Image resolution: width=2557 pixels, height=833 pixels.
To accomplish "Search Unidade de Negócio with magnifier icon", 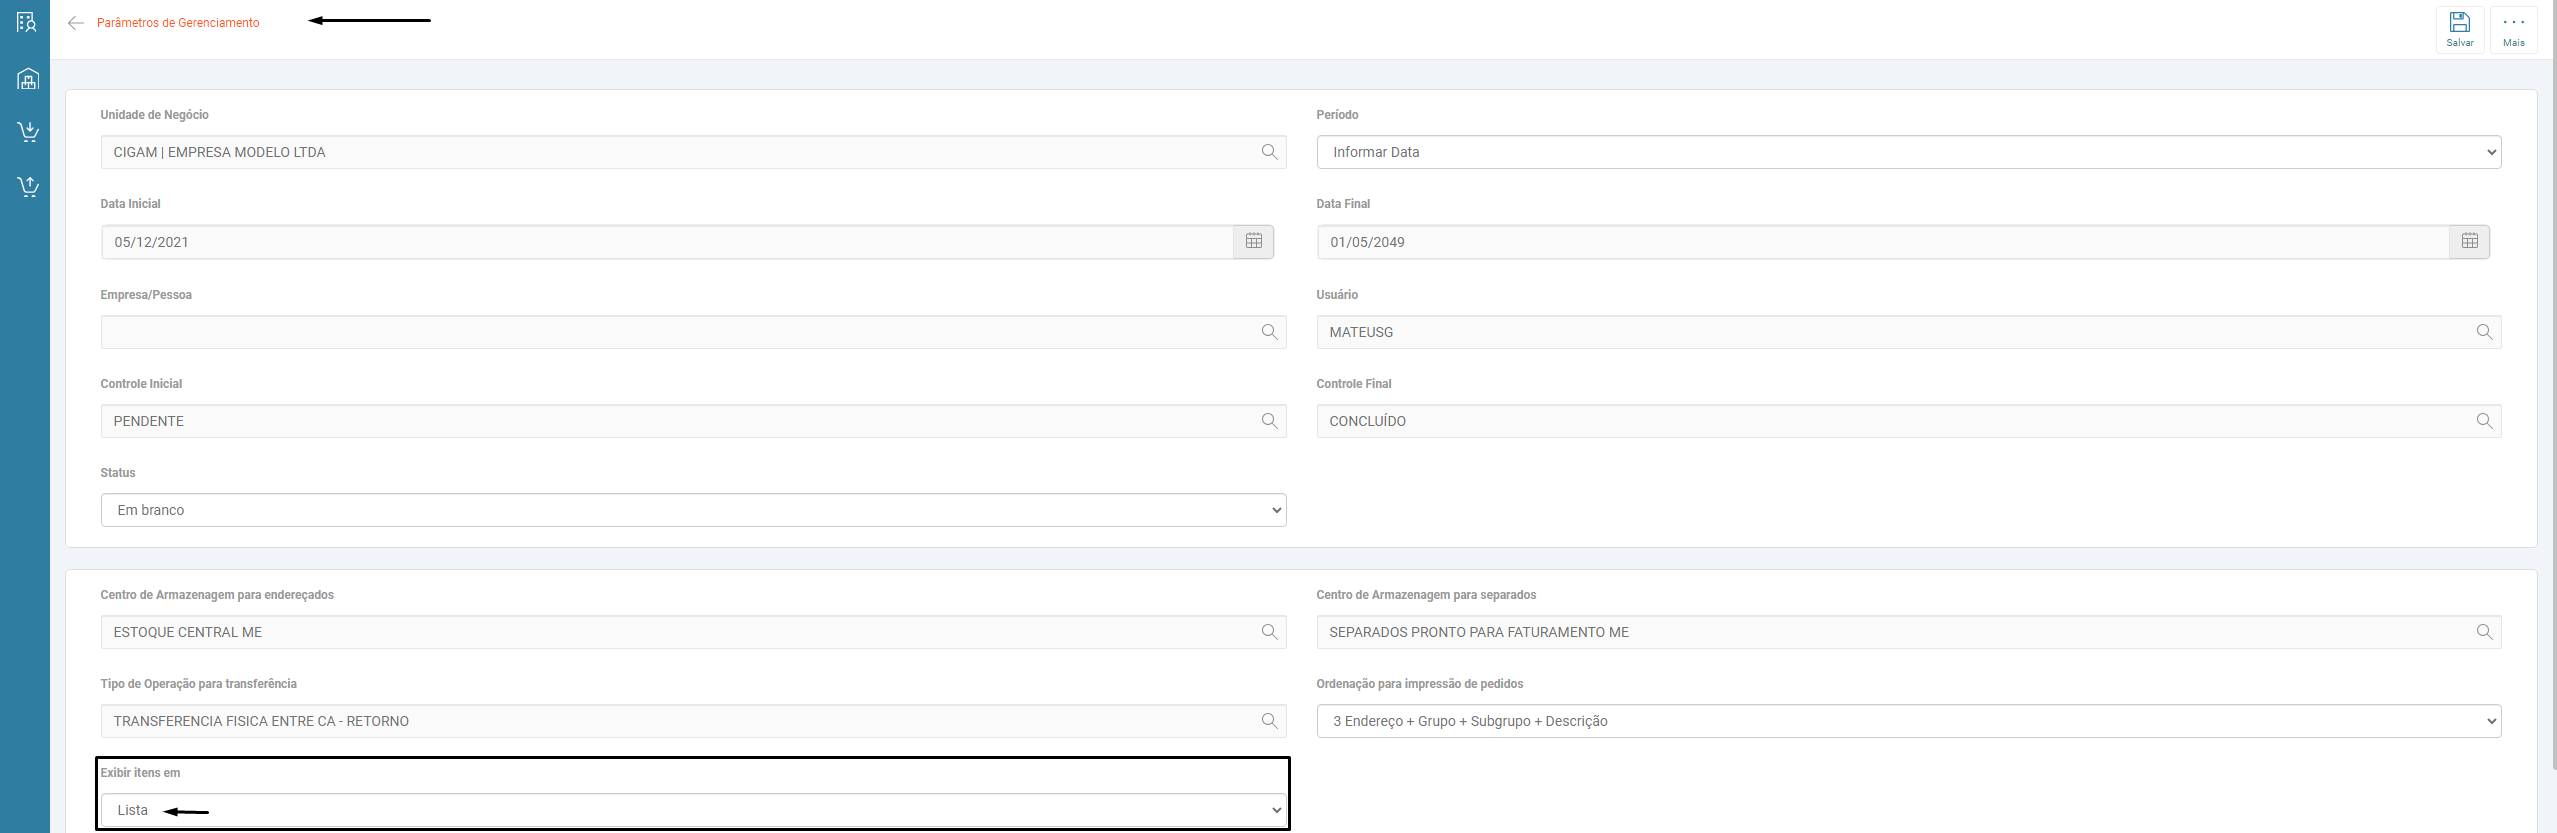I will (1269, 152).
